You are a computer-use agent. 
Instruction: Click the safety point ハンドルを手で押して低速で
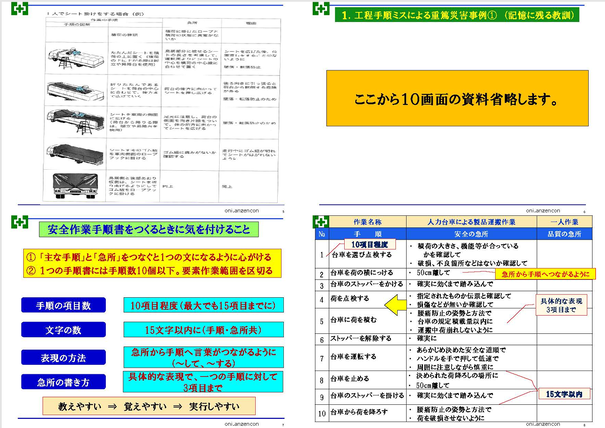pyautogui.click(x=459, y=359)
